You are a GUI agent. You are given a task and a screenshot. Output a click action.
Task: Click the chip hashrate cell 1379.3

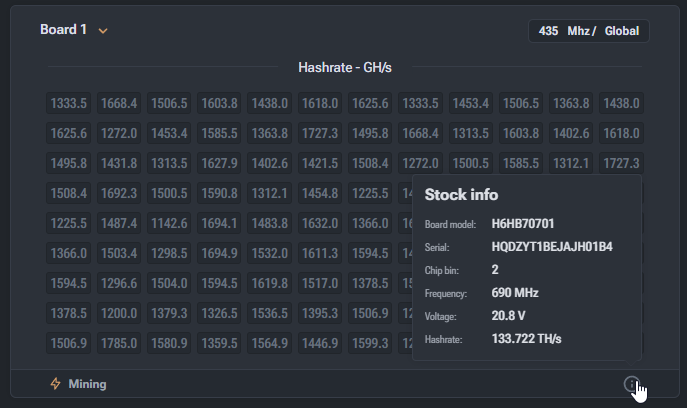[169, 313]
